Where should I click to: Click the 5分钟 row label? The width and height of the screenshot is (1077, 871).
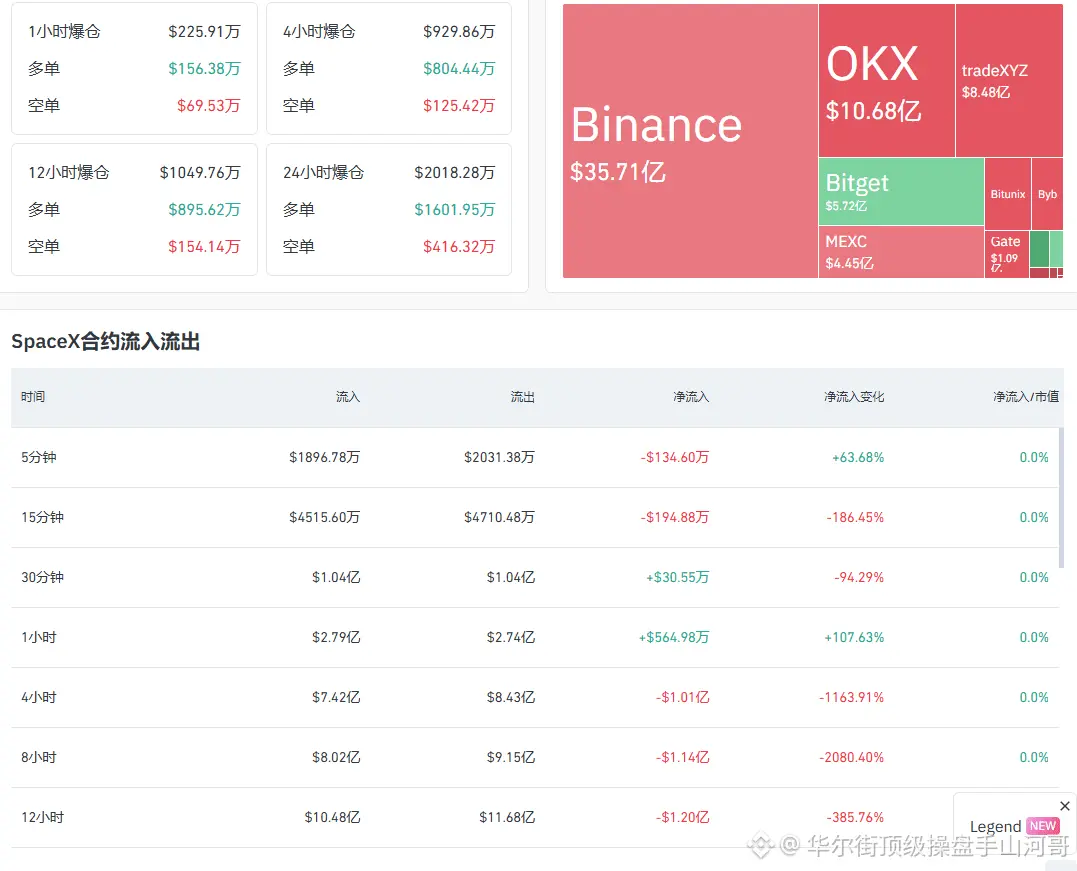[x=38, y=457]
